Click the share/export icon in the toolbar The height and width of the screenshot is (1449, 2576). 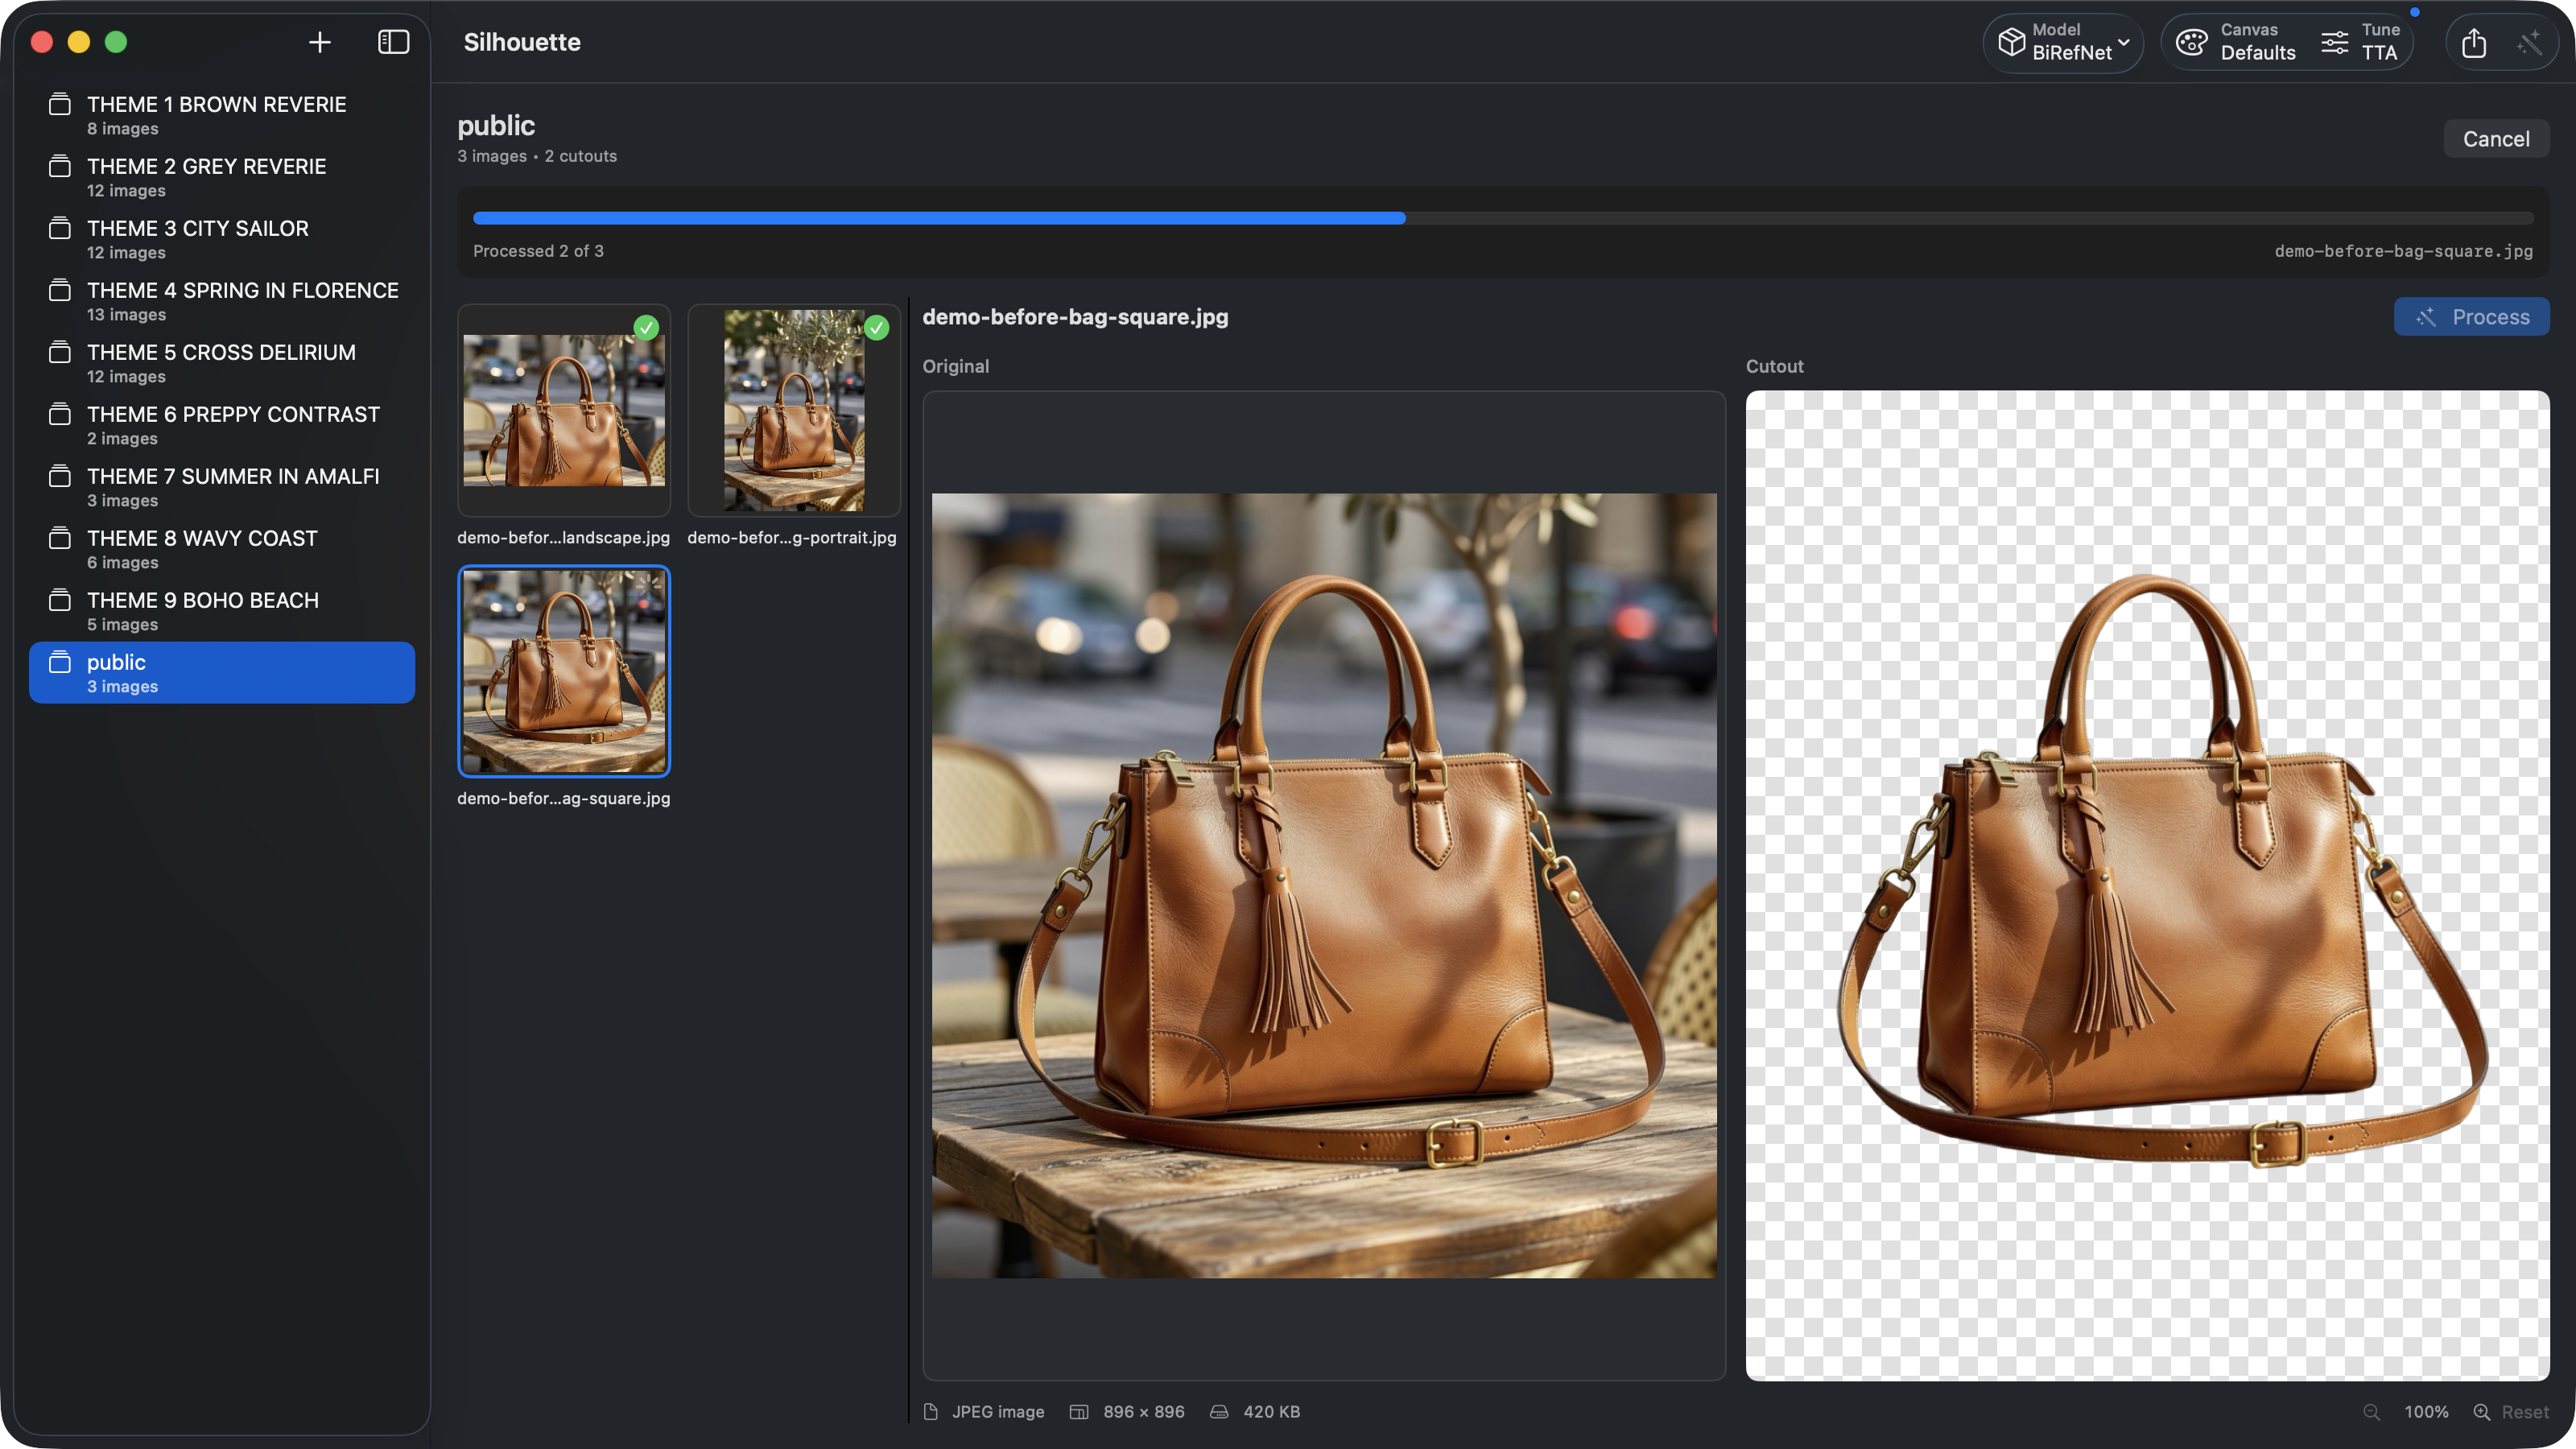[x=2474, y=43]
